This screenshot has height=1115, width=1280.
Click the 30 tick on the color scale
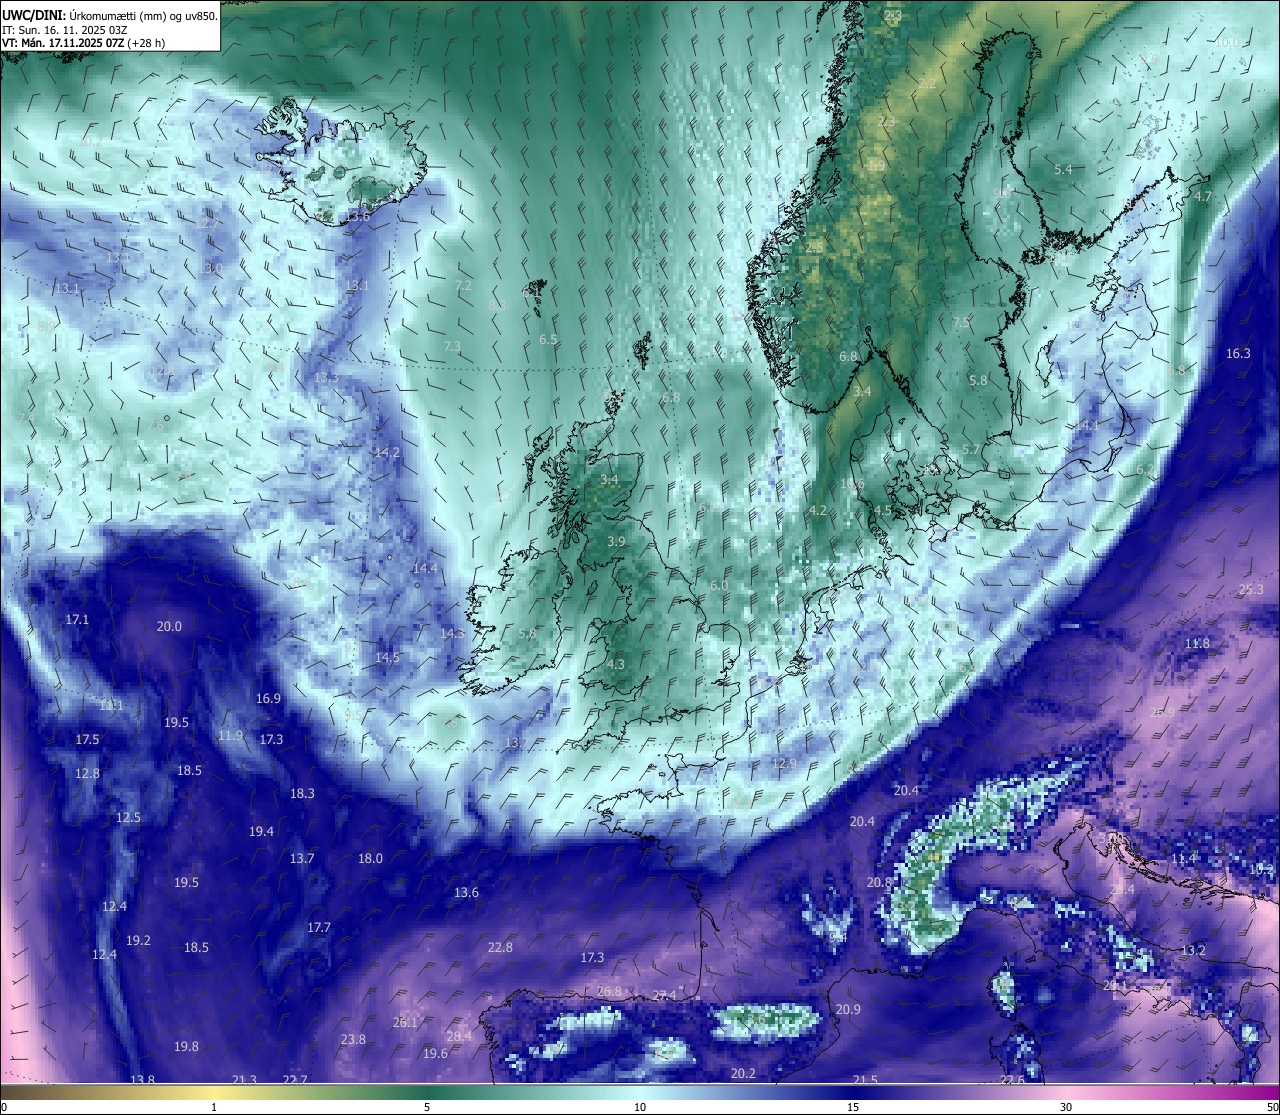1066,1107
